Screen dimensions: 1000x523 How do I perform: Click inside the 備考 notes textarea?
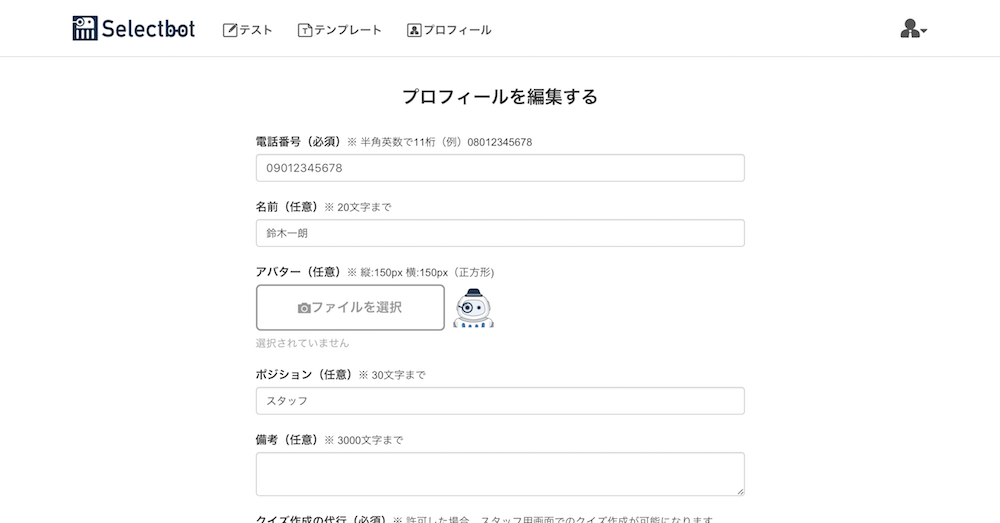500,474
